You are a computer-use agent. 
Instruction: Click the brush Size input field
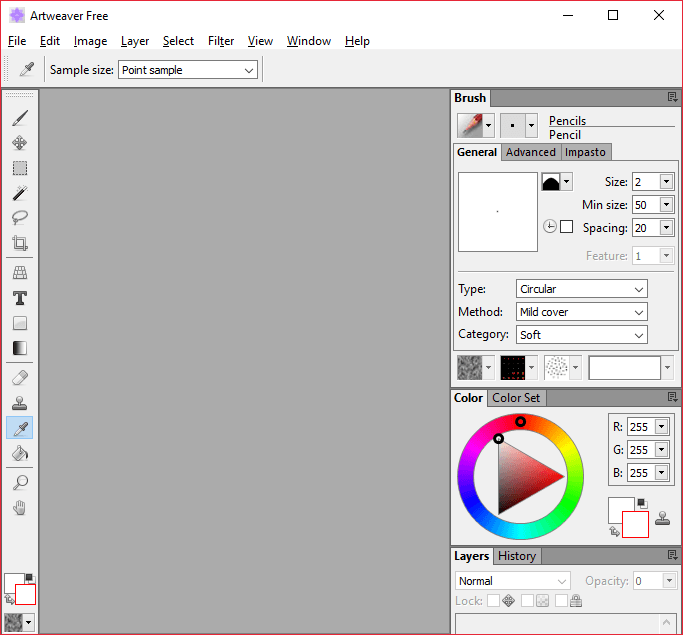pyautogui.click(x=644, y=181)
